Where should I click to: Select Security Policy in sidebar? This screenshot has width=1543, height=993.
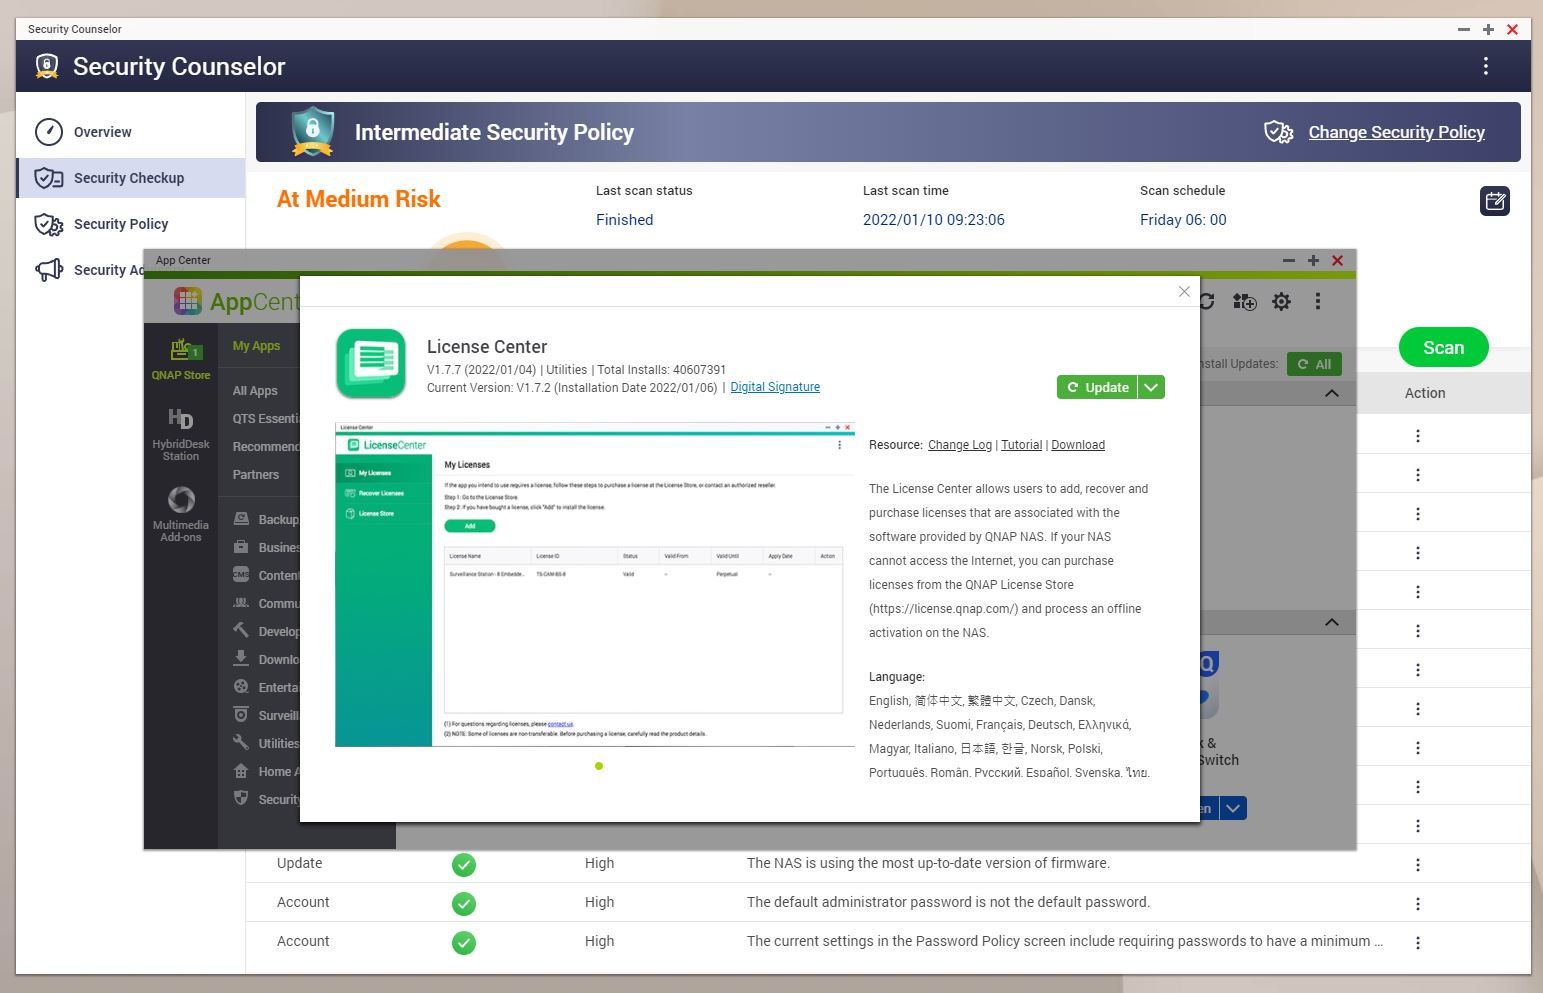pos(121,224)
